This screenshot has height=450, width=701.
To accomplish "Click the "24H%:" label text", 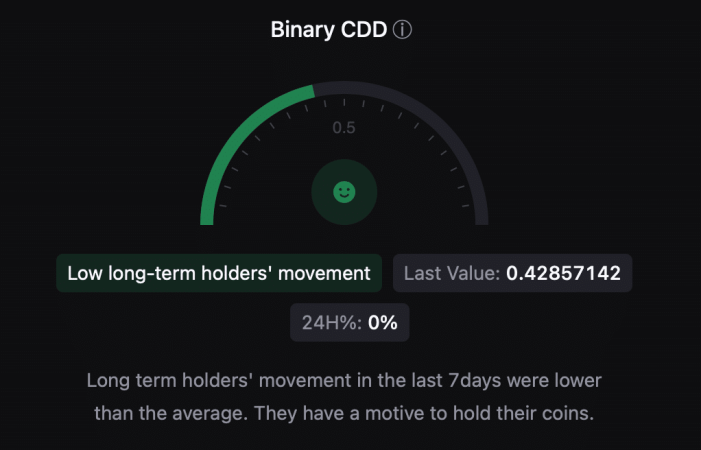I will pyautogui.click(x=332, y=322).
